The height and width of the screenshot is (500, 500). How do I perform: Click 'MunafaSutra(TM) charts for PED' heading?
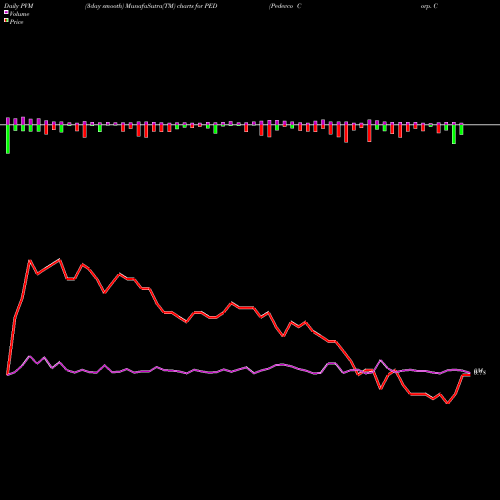tap(172, 6)
